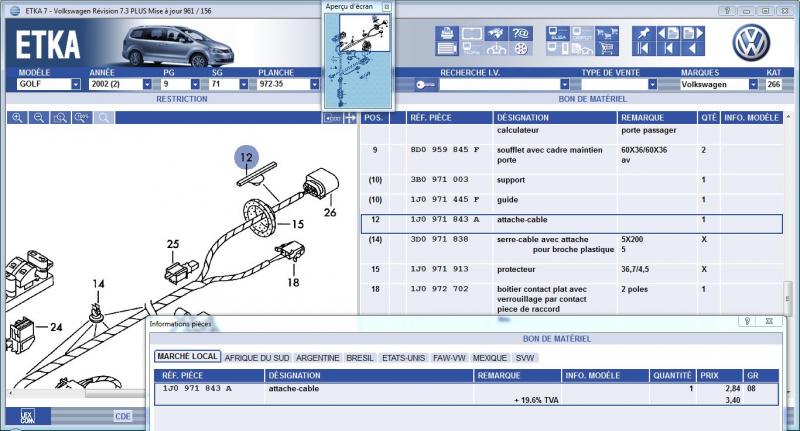
Task: Click the BON DE MATÉRIEL label under toolbar
Action: coord(592,99)
